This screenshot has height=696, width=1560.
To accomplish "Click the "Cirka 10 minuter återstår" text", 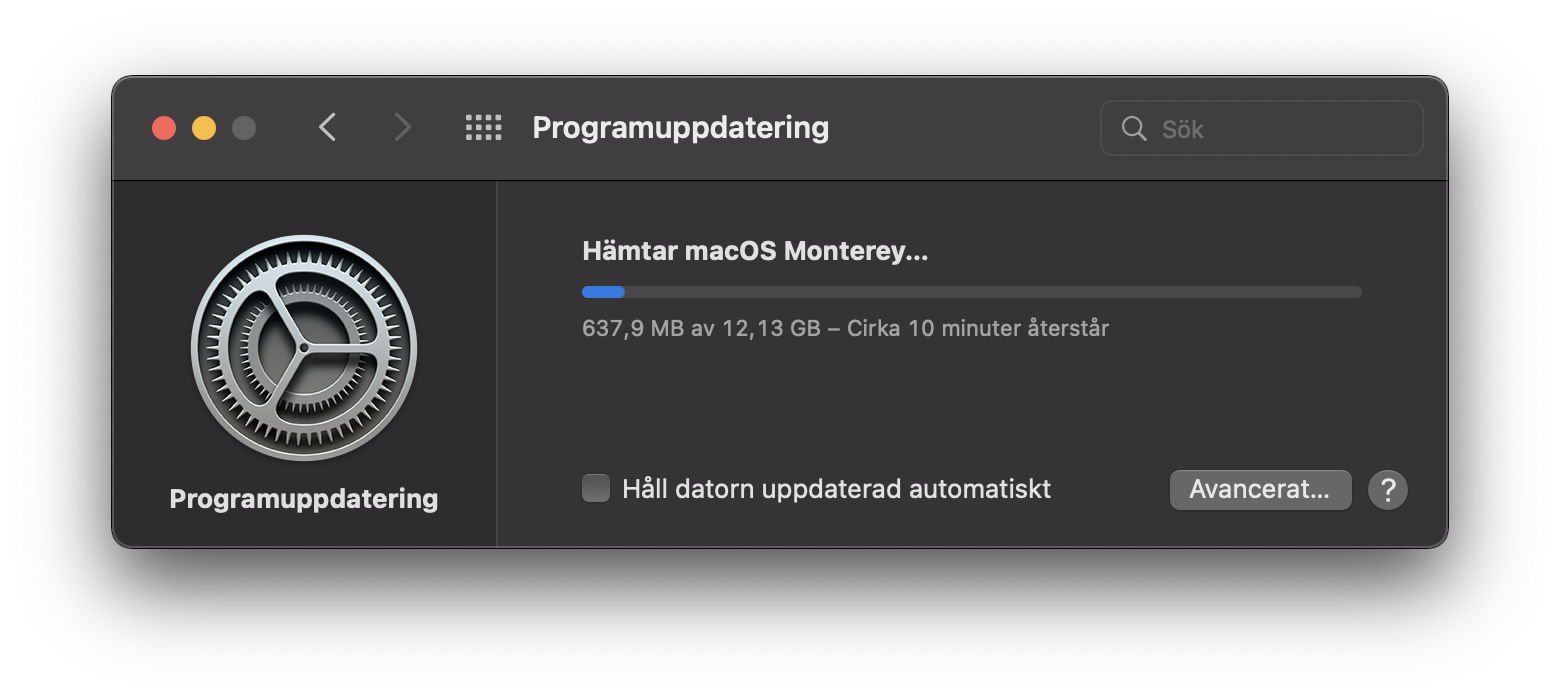I will 978,328.
